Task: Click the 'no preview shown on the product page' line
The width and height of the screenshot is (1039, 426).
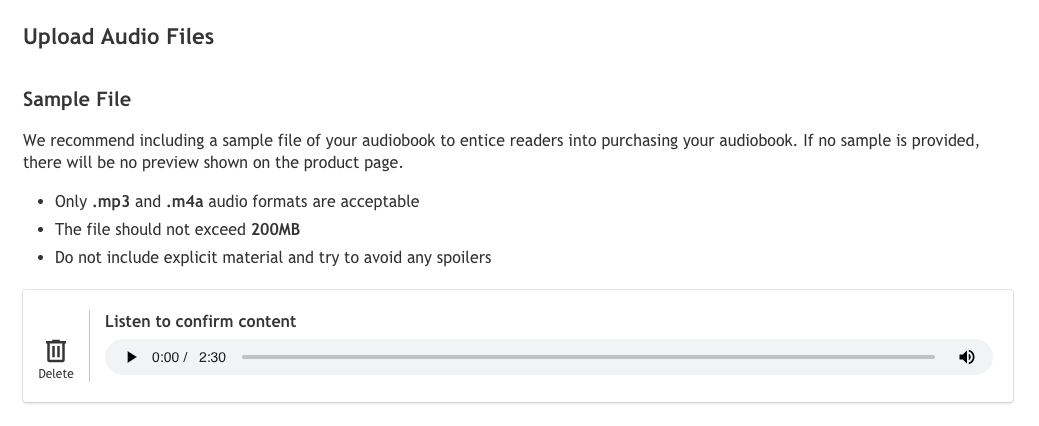Action: coord(215,162)
